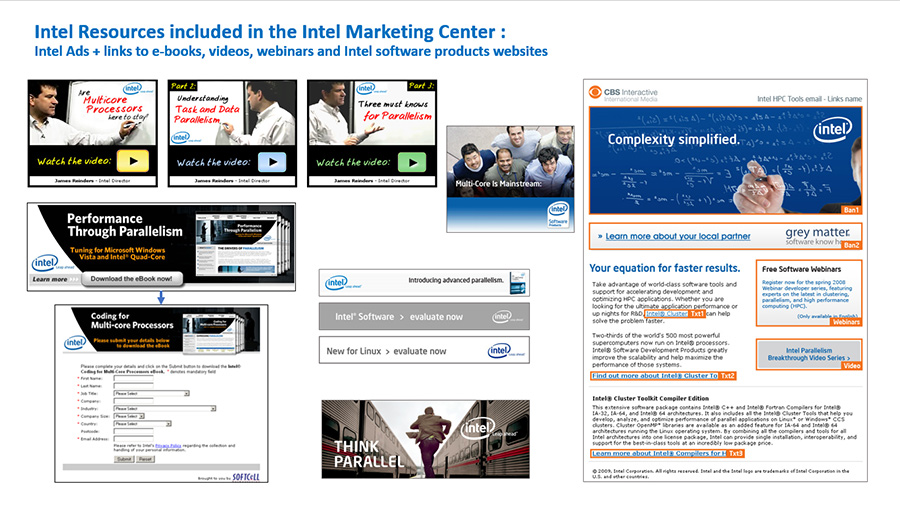
Task: Click the 'Intel HPC Tools email - Links name' text
Action: [809, 99]
